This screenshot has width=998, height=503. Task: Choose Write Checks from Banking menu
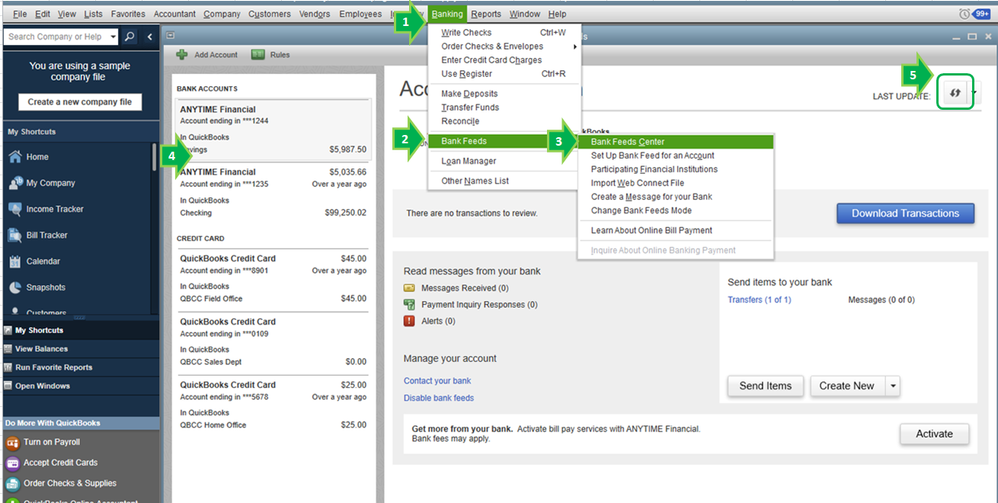click(504, 32)
